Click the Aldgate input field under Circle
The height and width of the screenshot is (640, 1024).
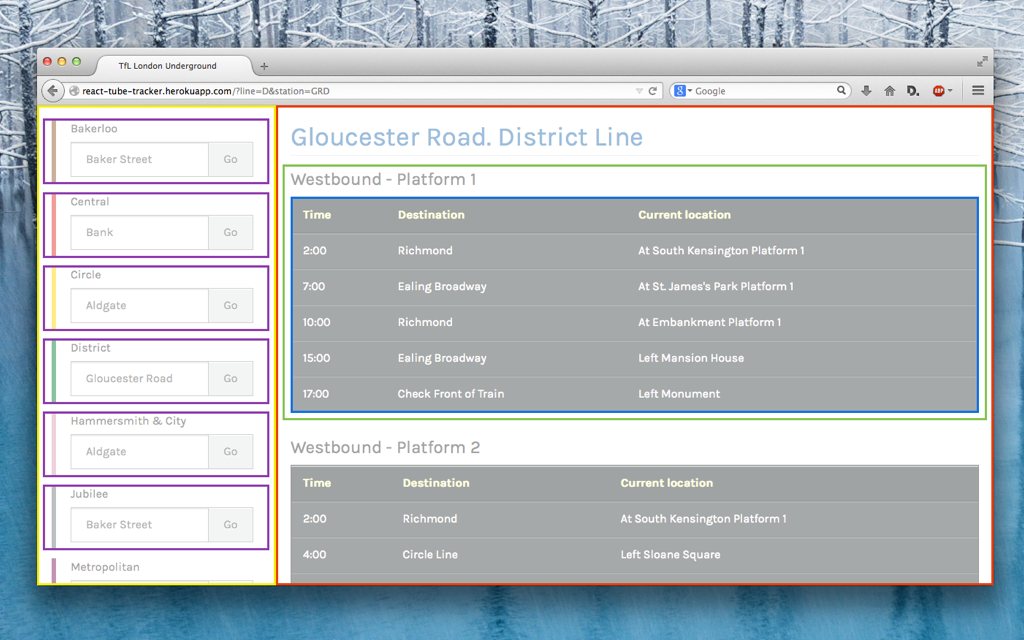point(138,305)
